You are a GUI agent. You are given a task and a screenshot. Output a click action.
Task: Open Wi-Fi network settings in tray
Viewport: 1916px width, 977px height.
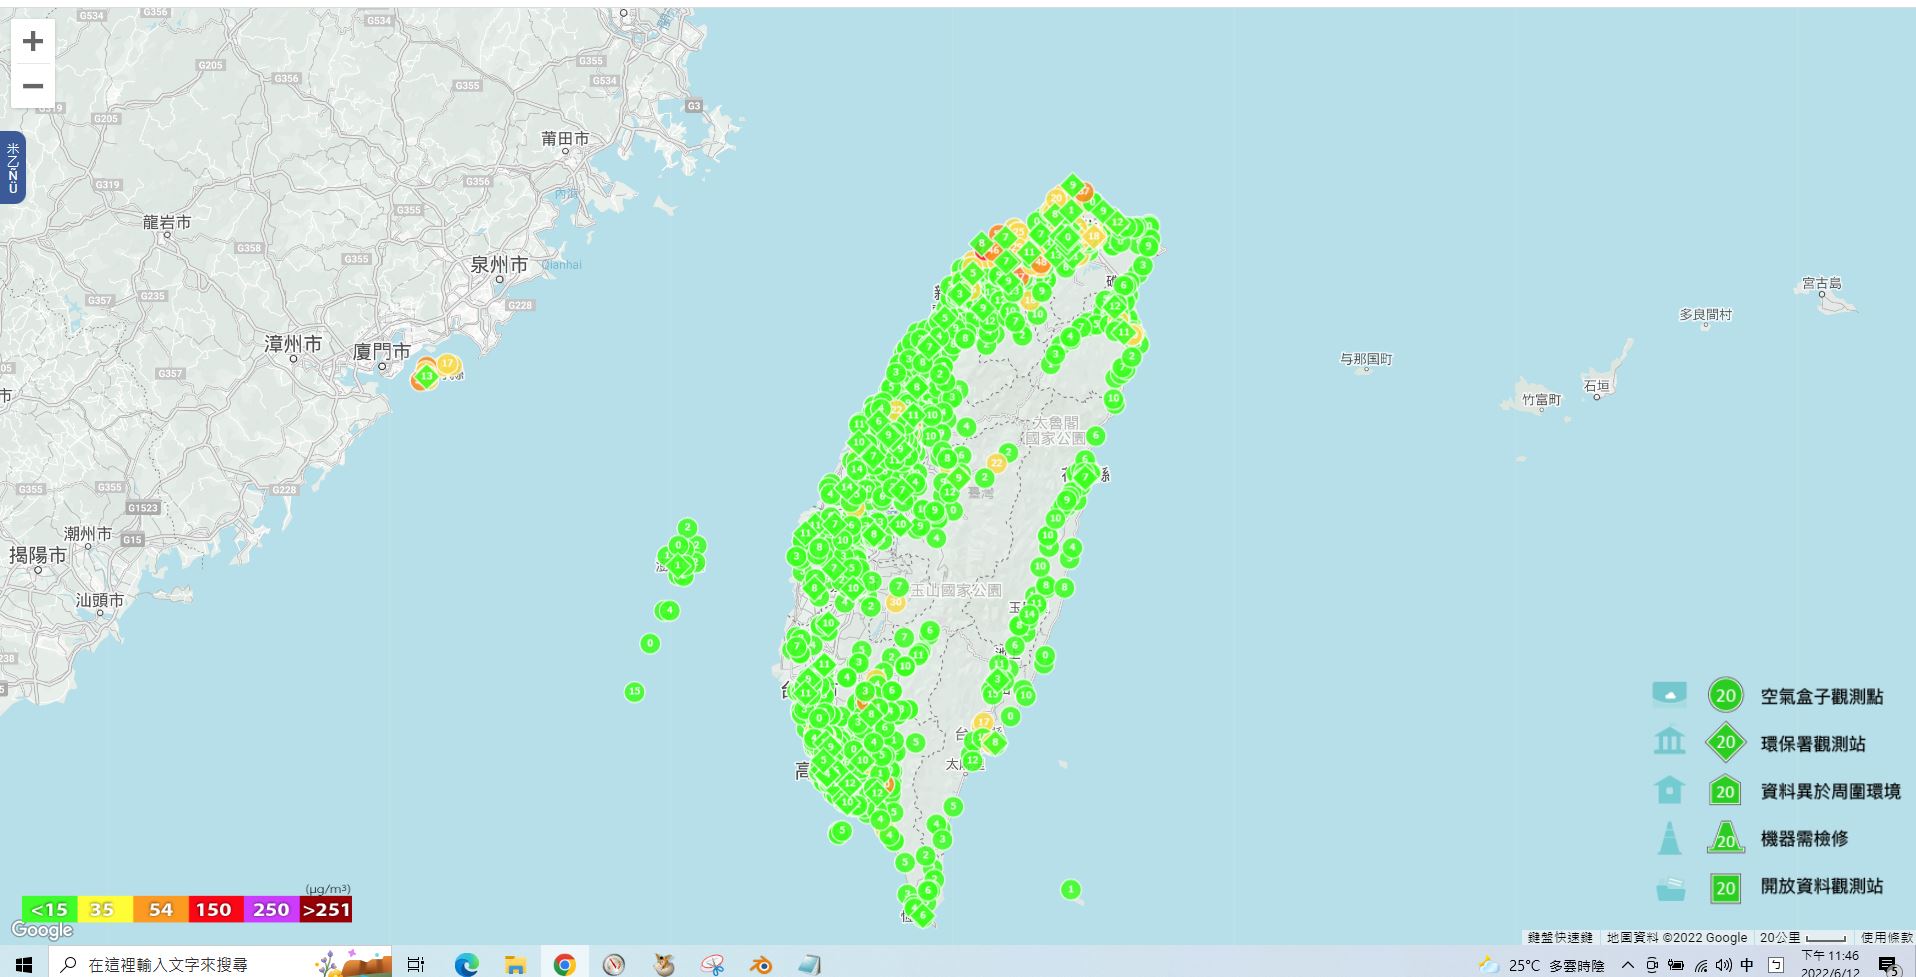pyautogui.click(x=1700, y=964)
